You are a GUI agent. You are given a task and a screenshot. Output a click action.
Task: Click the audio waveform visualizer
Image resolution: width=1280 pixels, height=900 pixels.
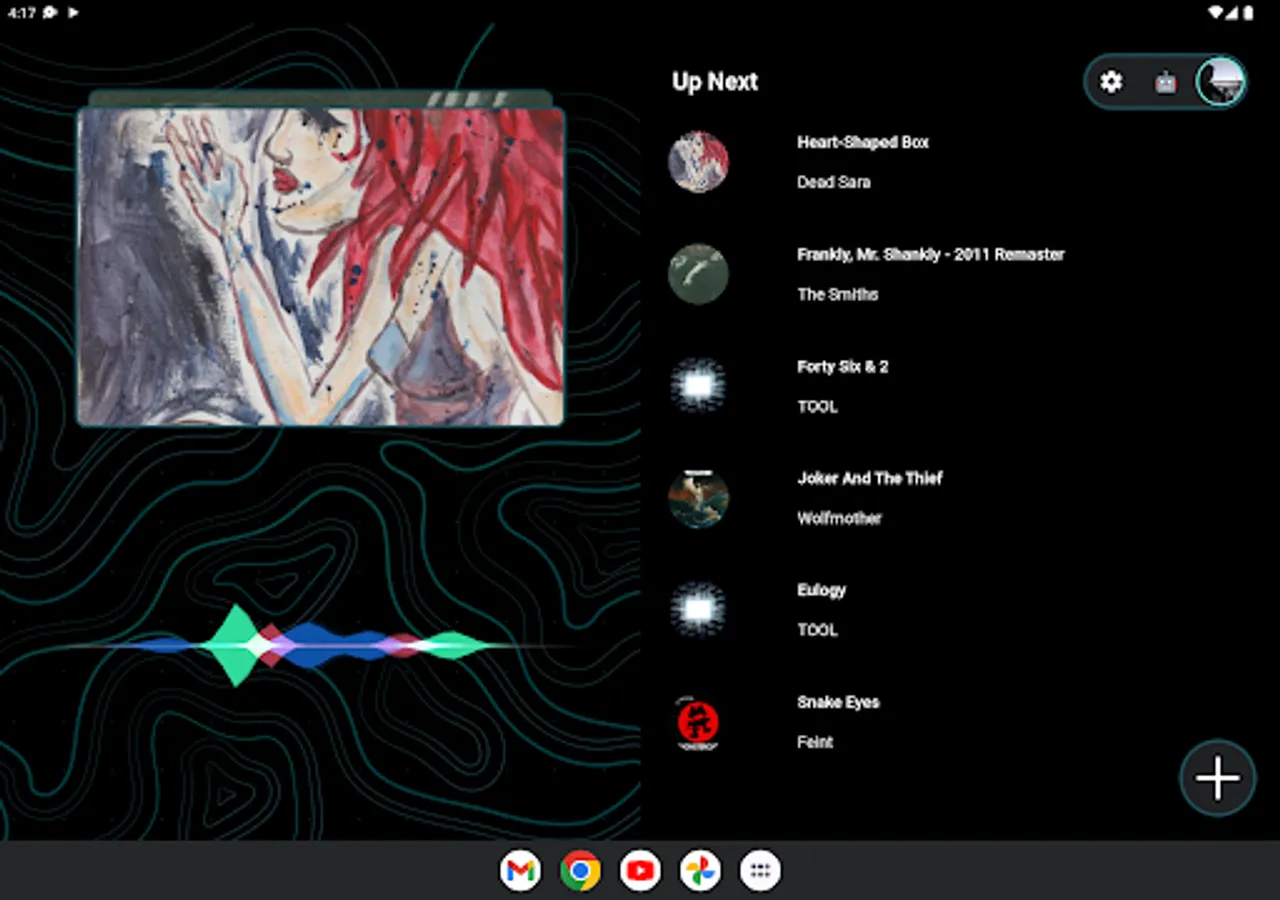click(312, 646)
